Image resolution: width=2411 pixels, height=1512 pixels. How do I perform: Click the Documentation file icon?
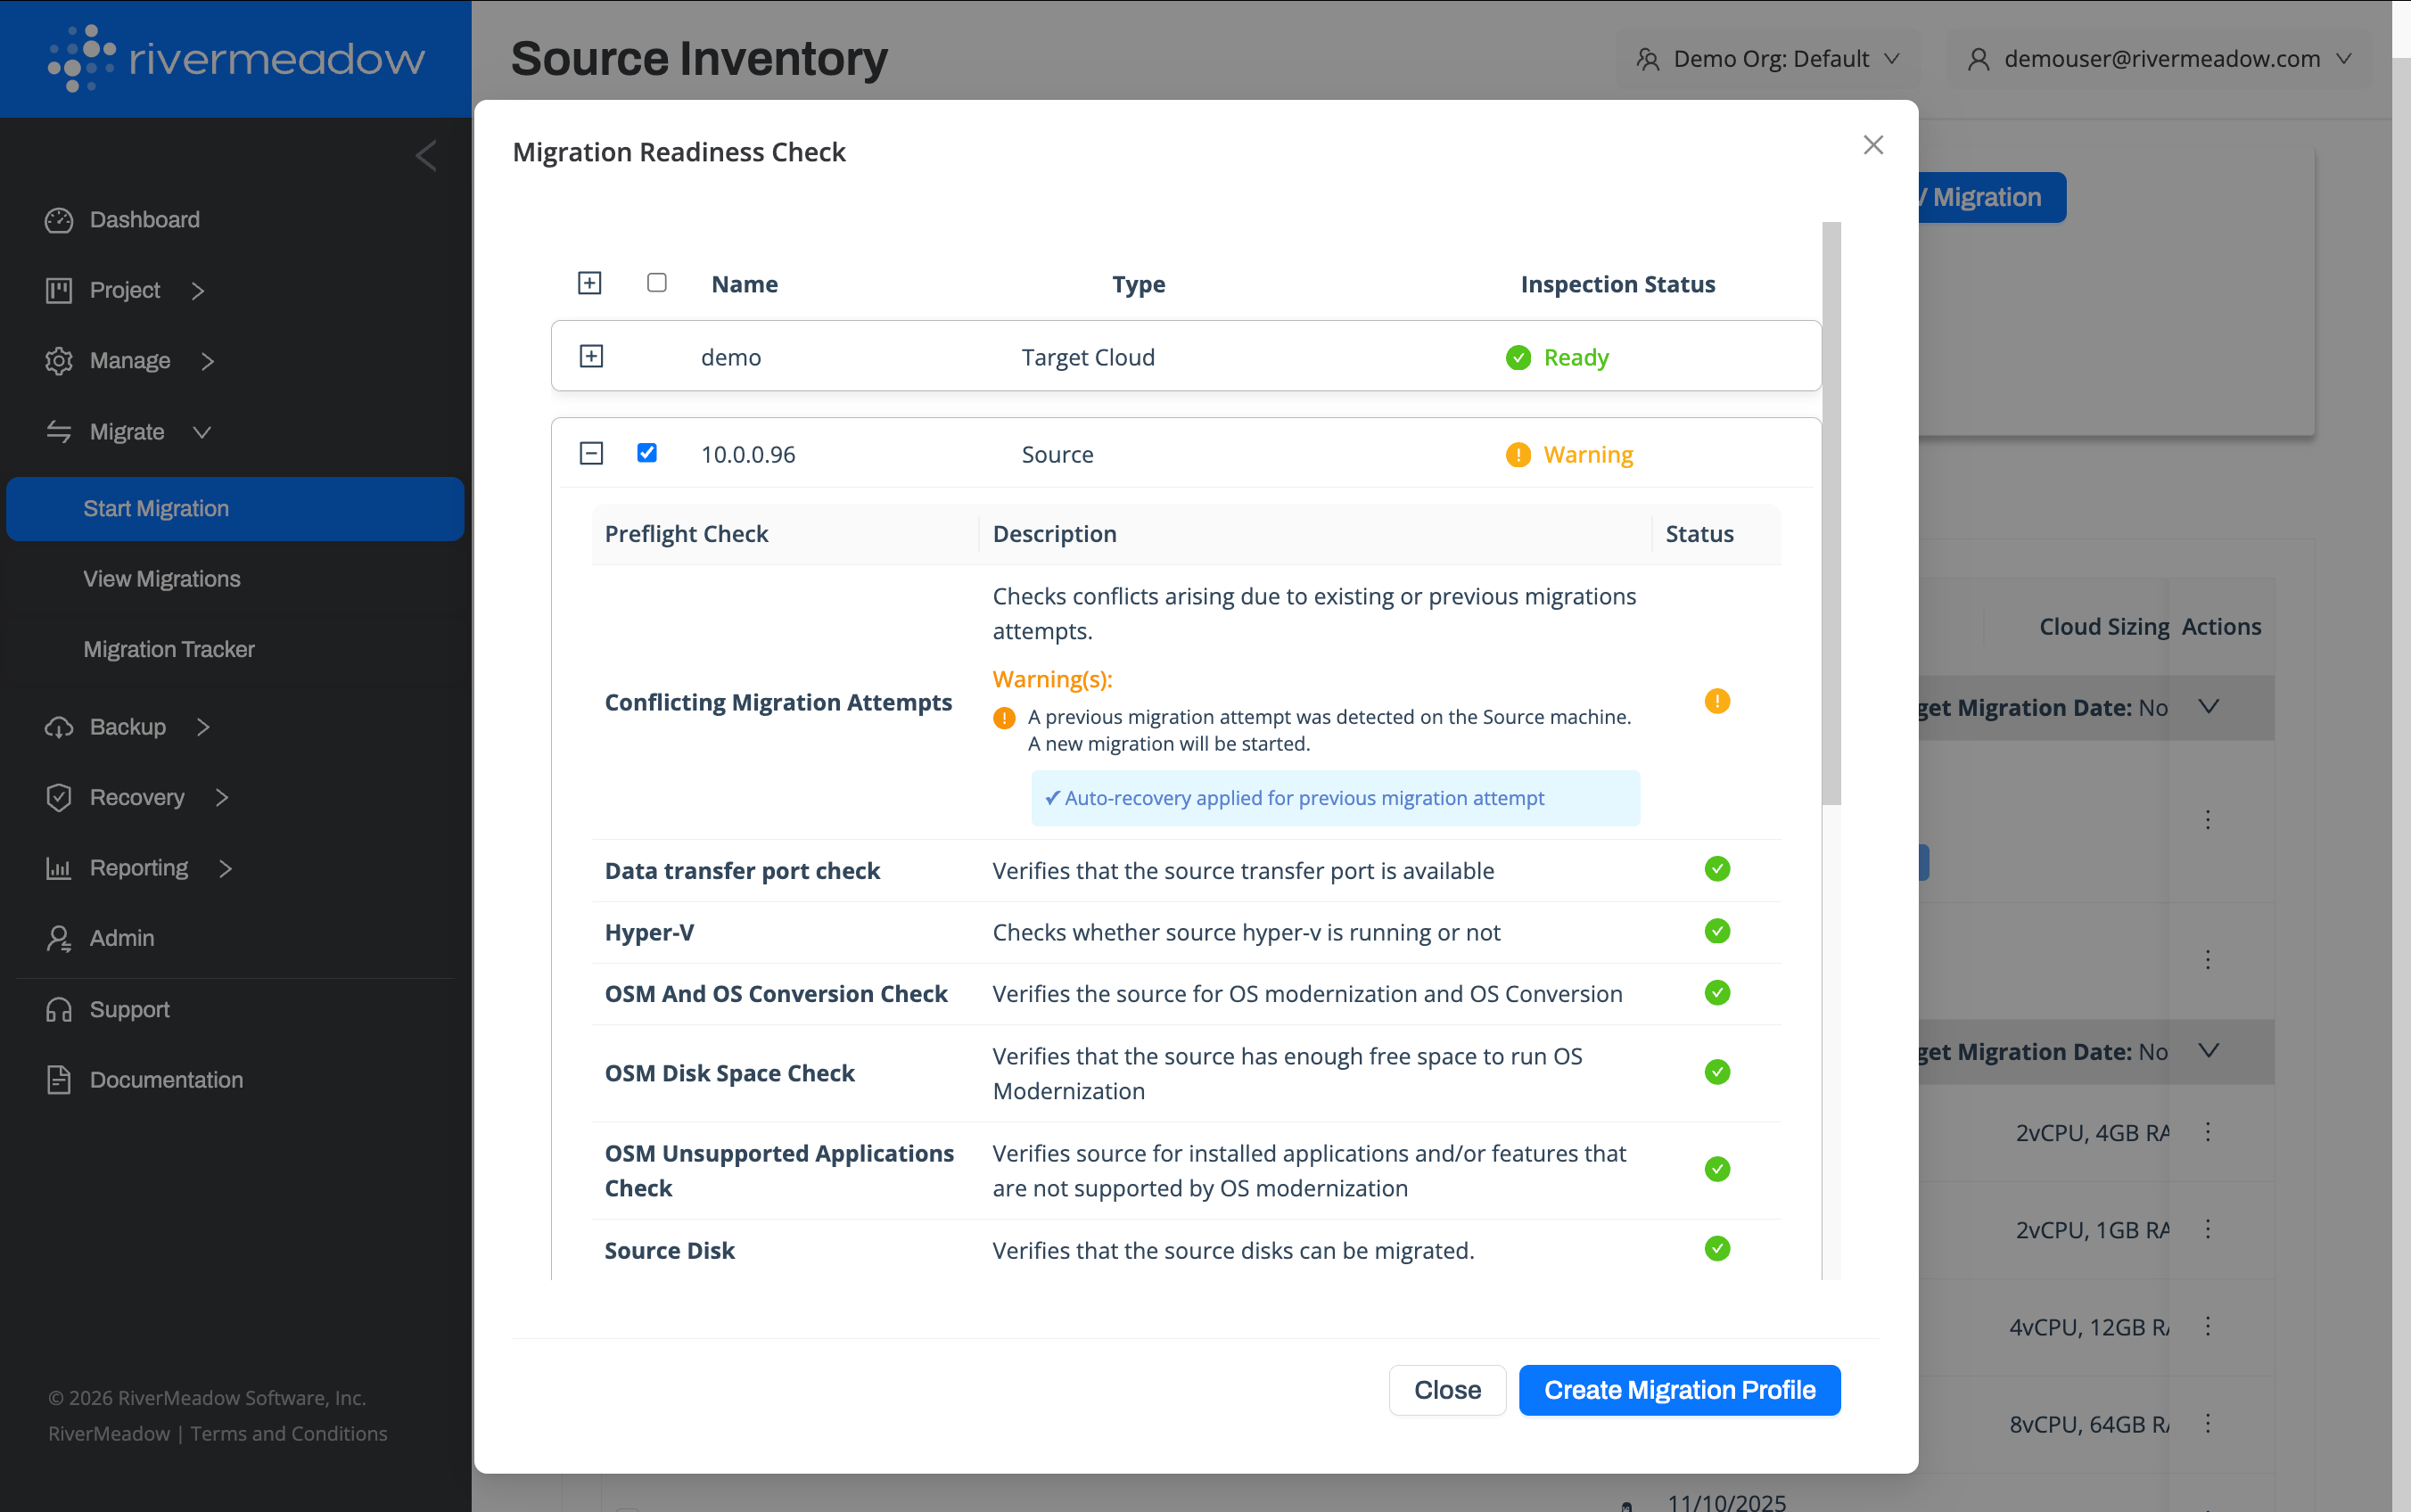59,1080
